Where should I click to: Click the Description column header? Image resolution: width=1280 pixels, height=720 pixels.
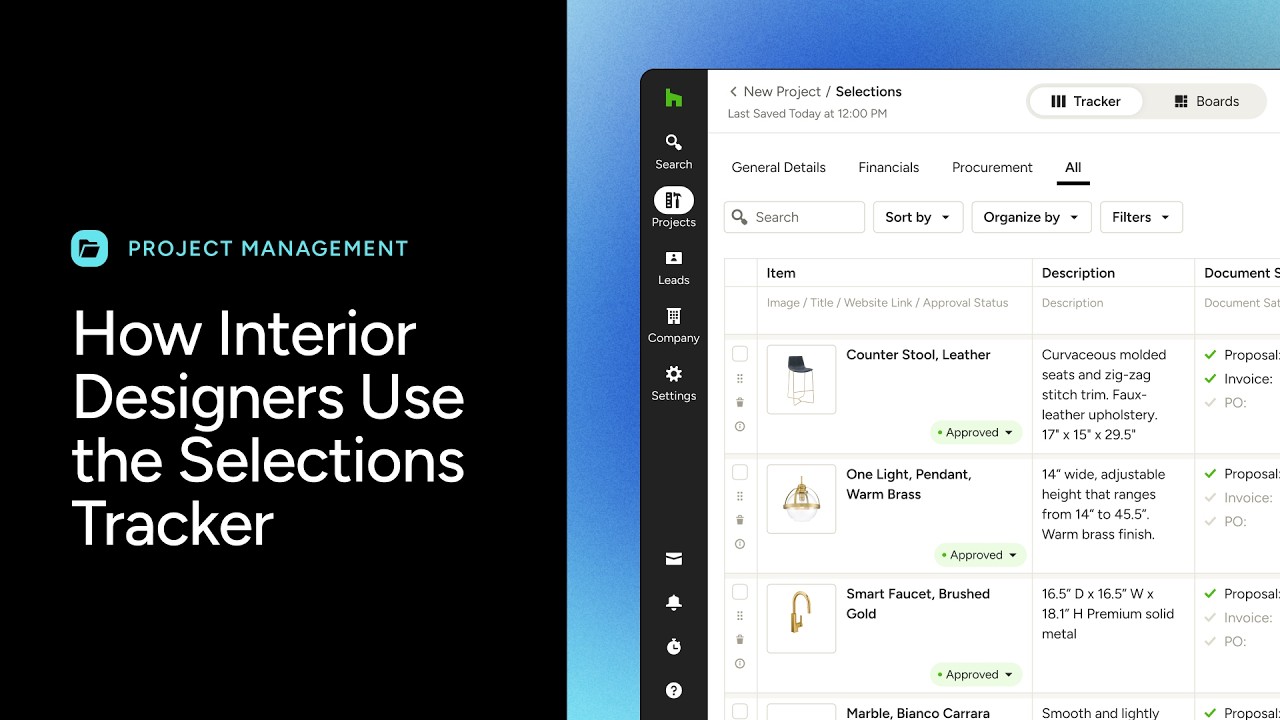coord(1078,272)
